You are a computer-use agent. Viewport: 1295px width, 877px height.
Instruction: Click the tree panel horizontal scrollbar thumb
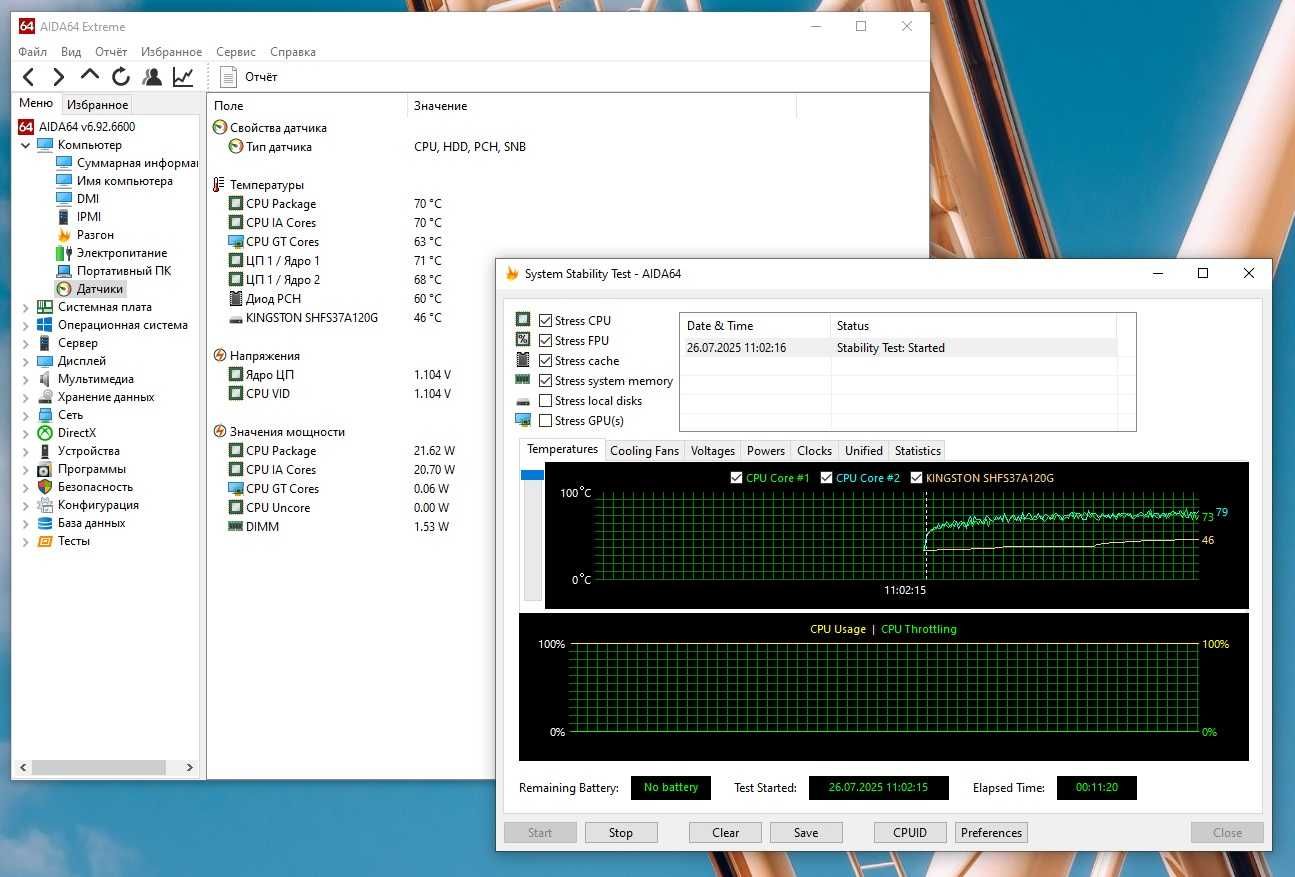98,768
